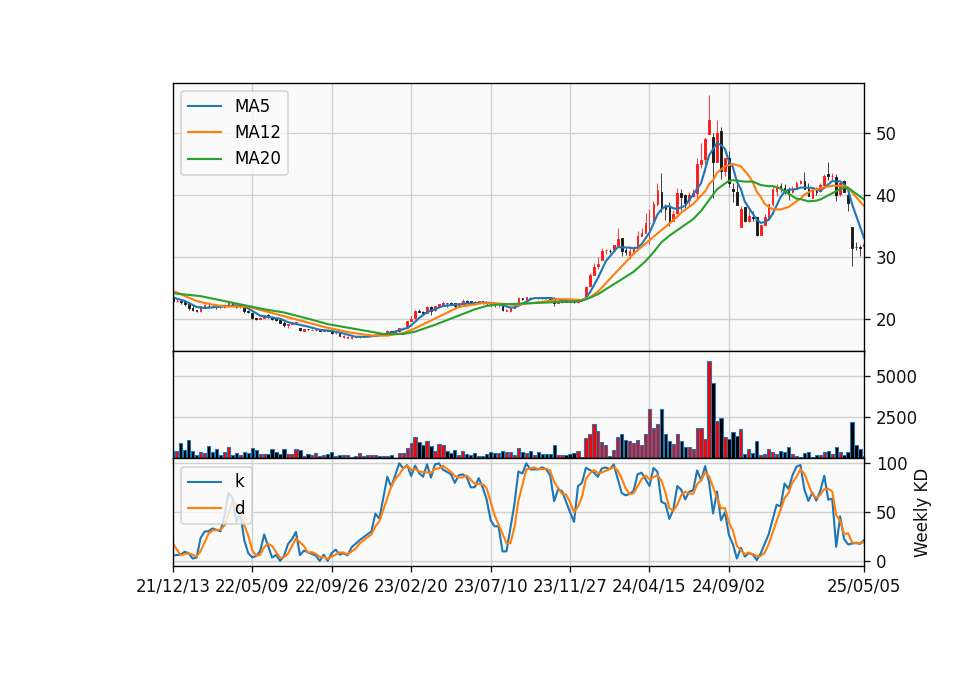Click the 24/04/15 date tick label
The image size is (960, 690).
pyautogui.click(x=649, y=586)
